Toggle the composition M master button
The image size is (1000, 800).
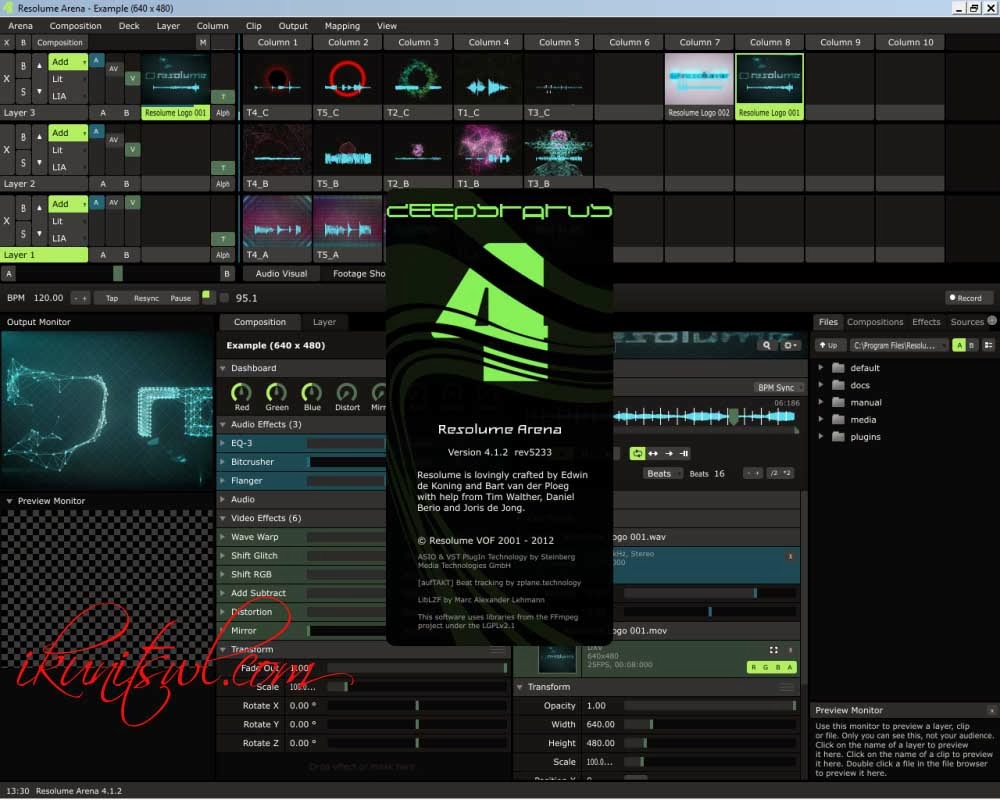[203, 42]
